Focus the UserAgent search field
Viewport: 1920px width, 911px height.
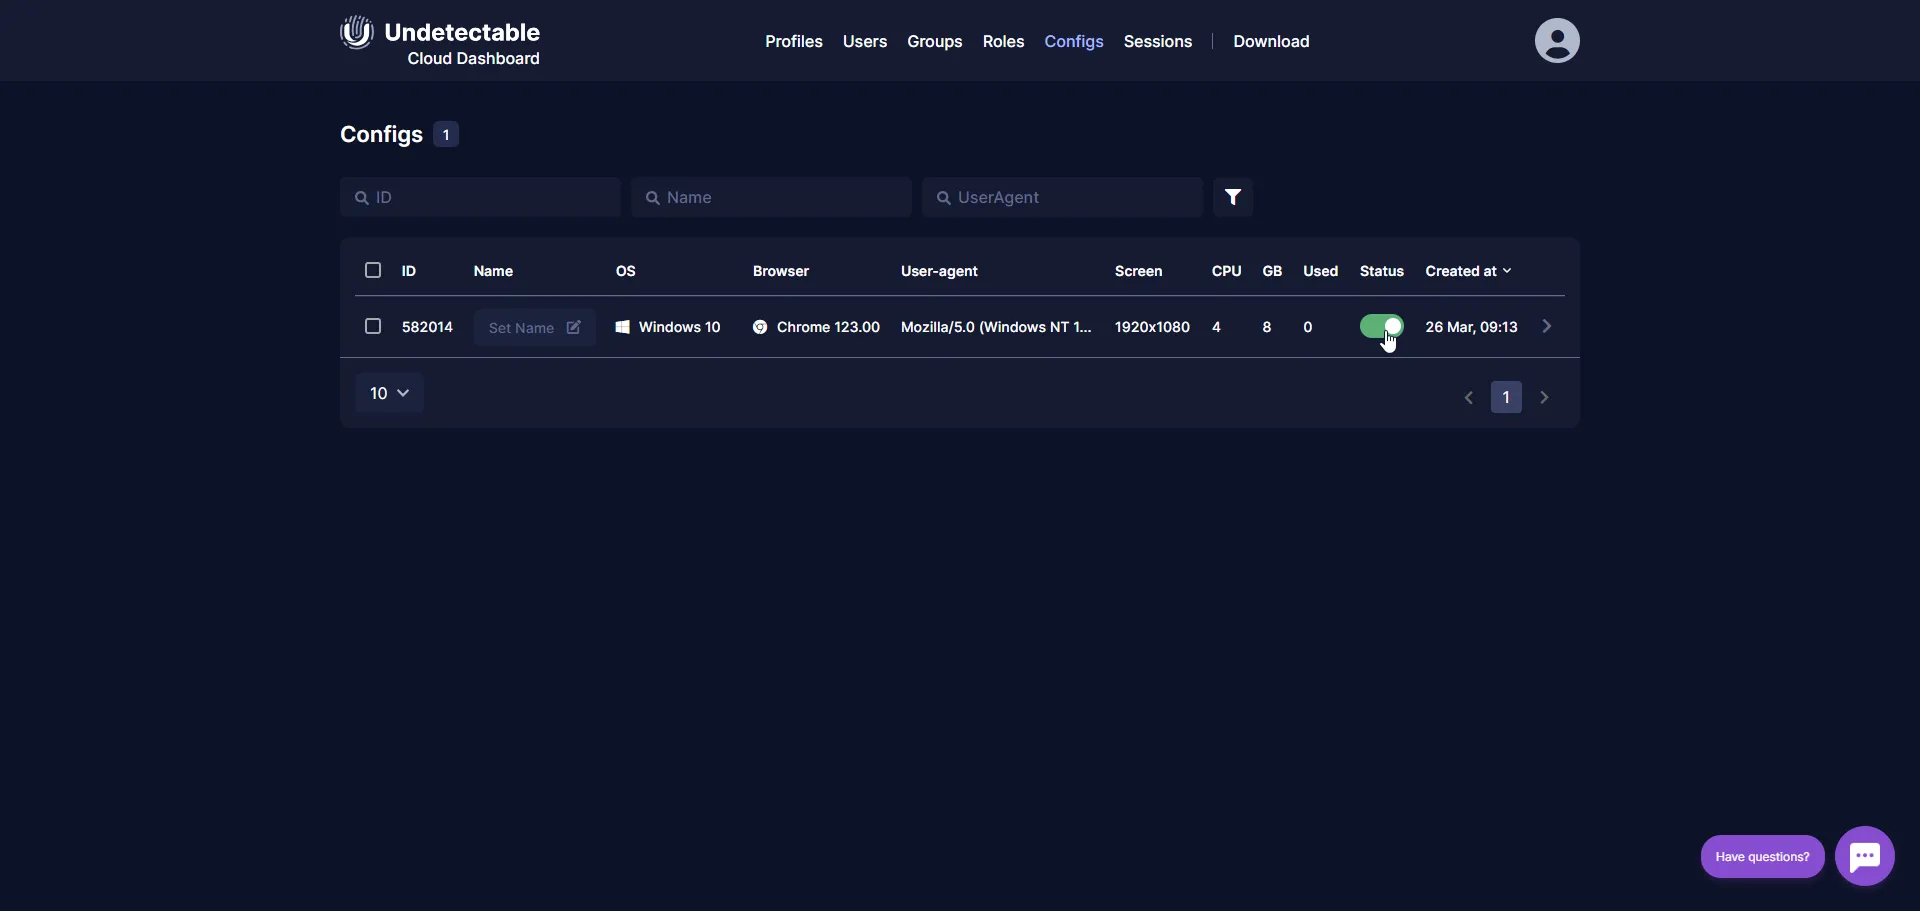(1062, 197)
